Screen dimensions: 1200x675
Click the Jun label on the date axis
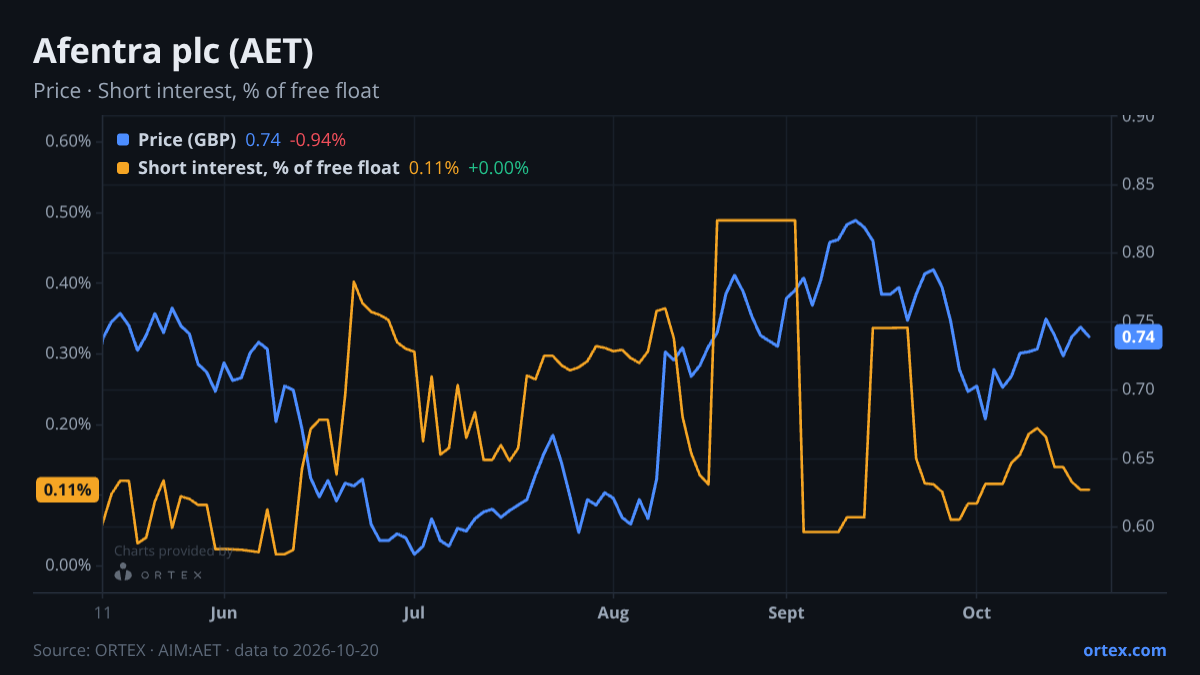click(x=224, y=613)
